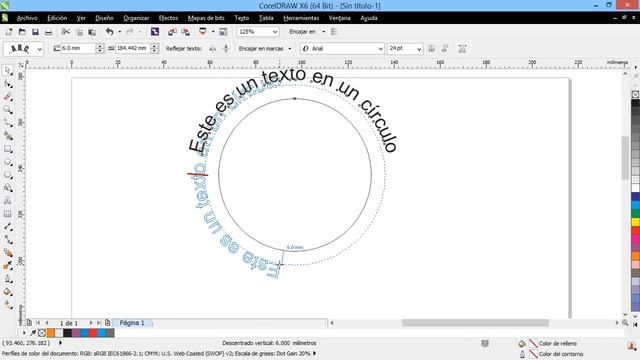640x360 pixels.
Task: Open the search content icon
Action: [x=155, y=31]
